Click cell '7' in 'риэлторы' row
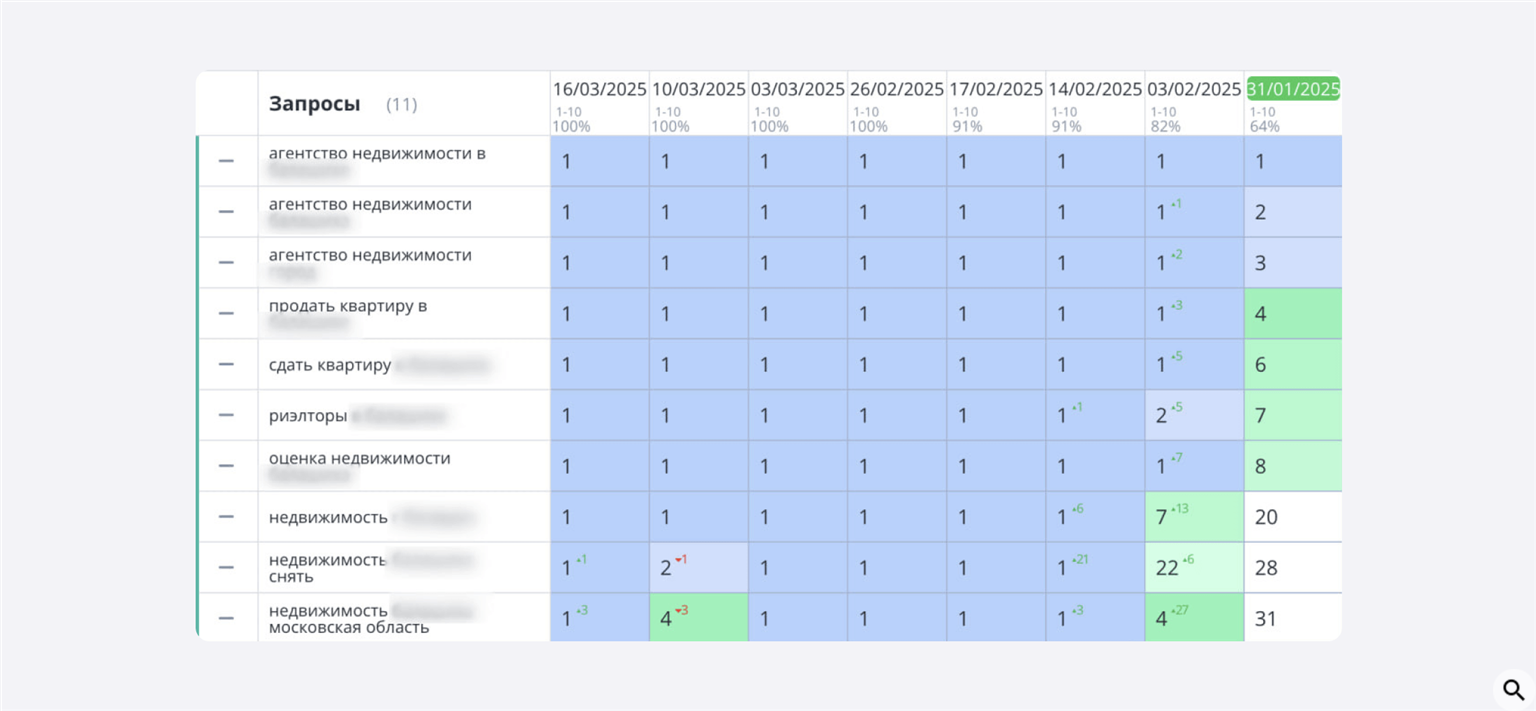This screenshot has height=711, width=1536. pos(1293,415)
